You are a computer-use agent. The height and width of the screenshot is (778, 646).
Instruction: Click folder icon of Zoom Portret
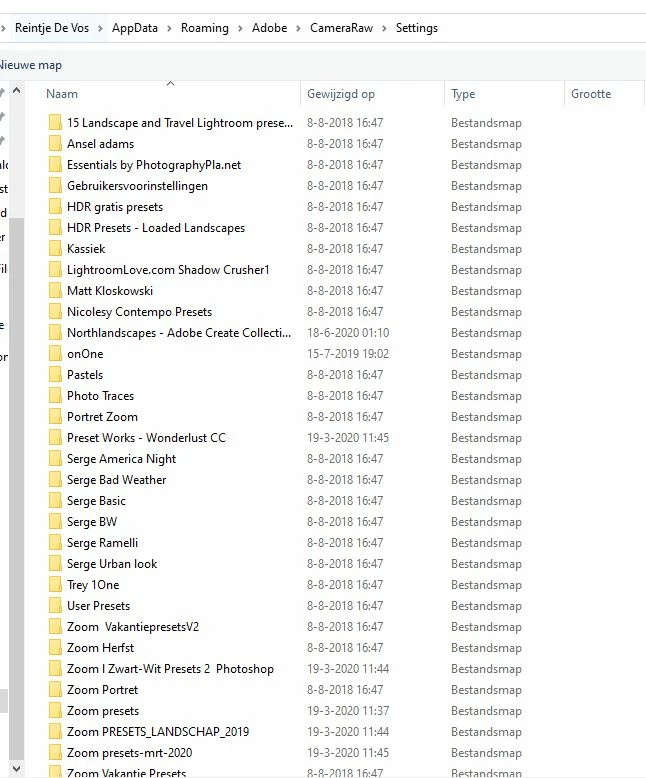click(55, 690)
